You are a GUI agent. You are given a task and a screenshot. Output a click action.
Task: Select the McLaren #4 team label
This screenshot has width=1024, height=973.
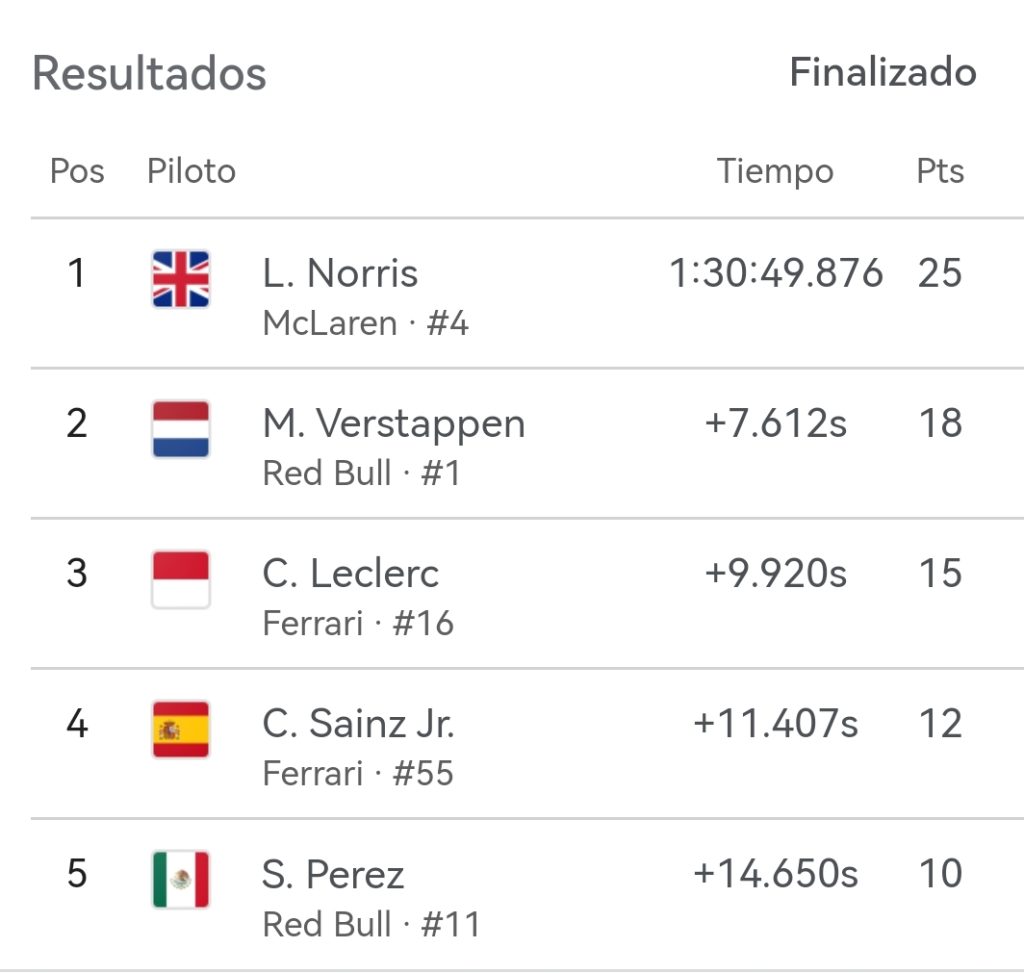click(365, 323)
